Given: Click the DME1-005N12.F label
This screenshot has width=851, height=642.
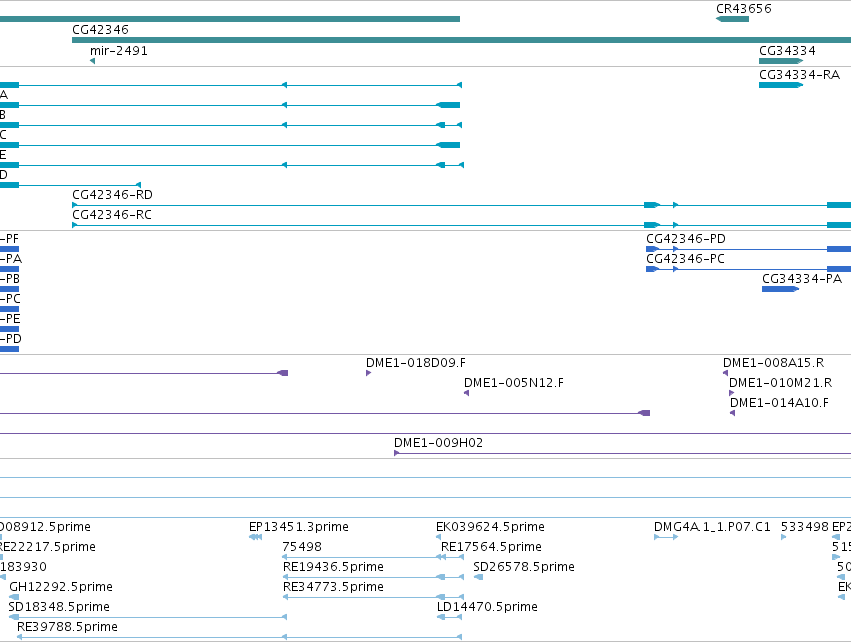Looking at the screenshot, I should point(513,383).
